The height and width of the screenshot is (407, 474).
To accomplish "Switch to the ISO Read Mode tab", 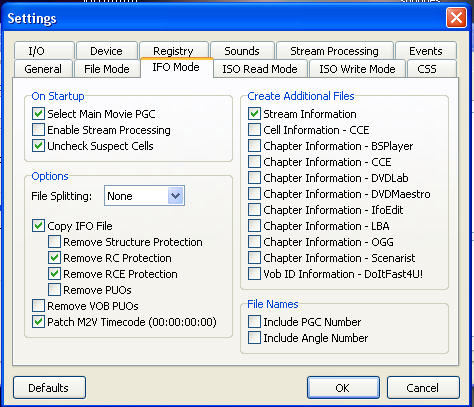I will click(x=260, y=69).
